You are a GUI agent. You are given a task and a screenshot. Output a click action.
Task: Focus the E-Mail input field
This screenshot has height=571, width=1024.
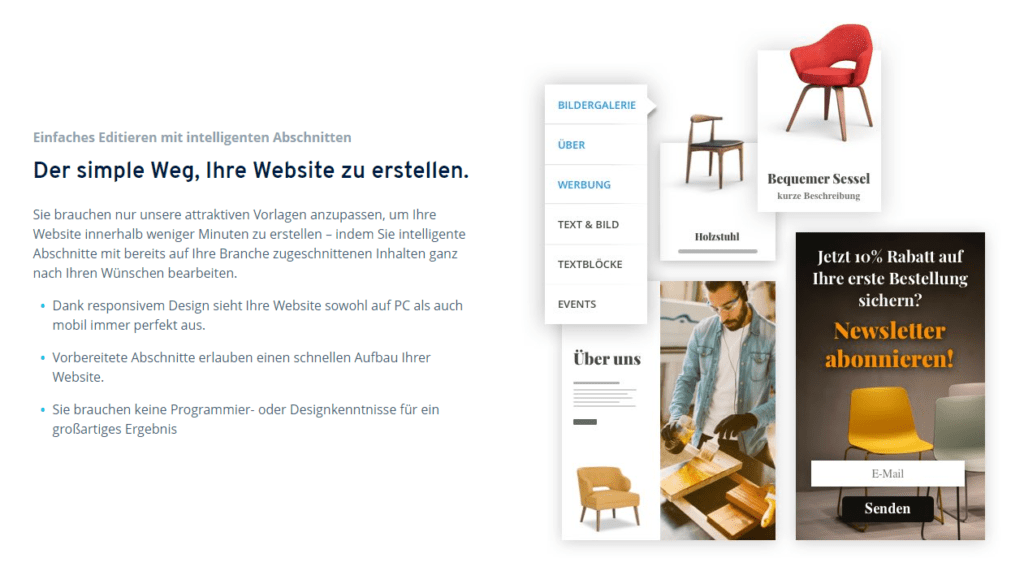pos(888,474)
